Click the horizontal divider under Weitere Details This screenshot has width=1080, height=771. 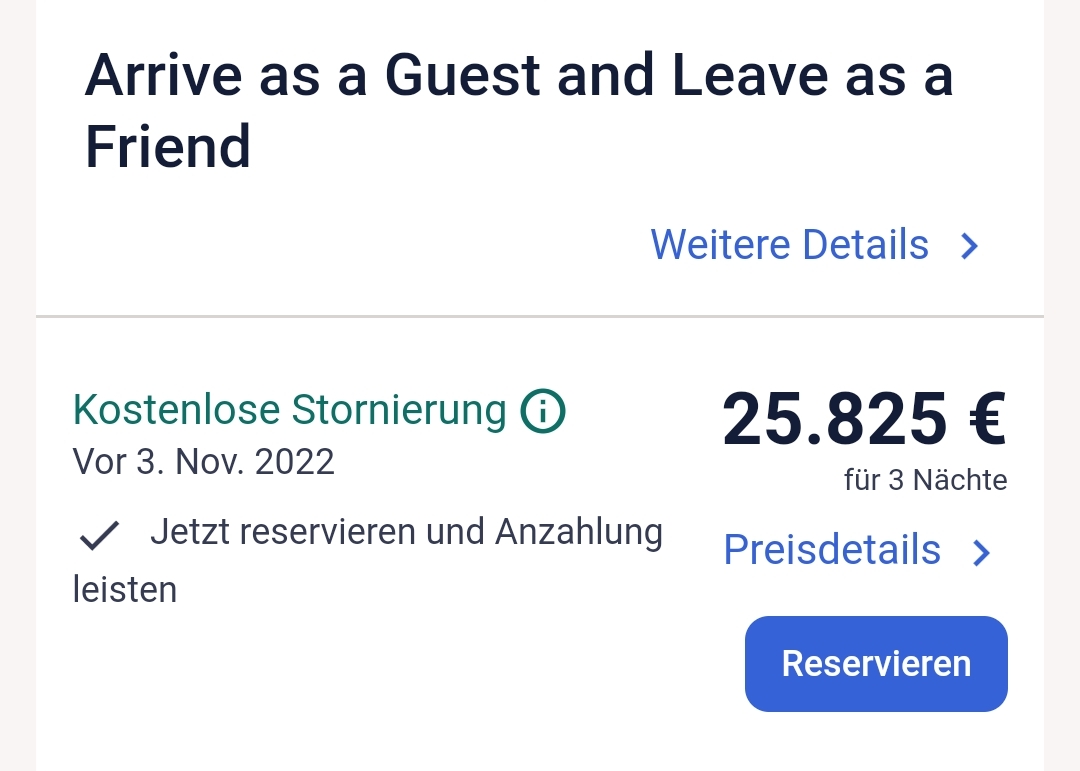pyautogui.click(x=540, y=317)
